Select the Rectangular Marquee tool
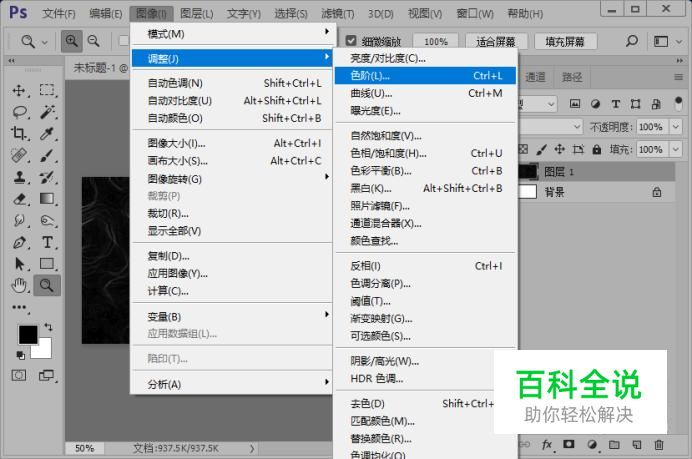 47,90
